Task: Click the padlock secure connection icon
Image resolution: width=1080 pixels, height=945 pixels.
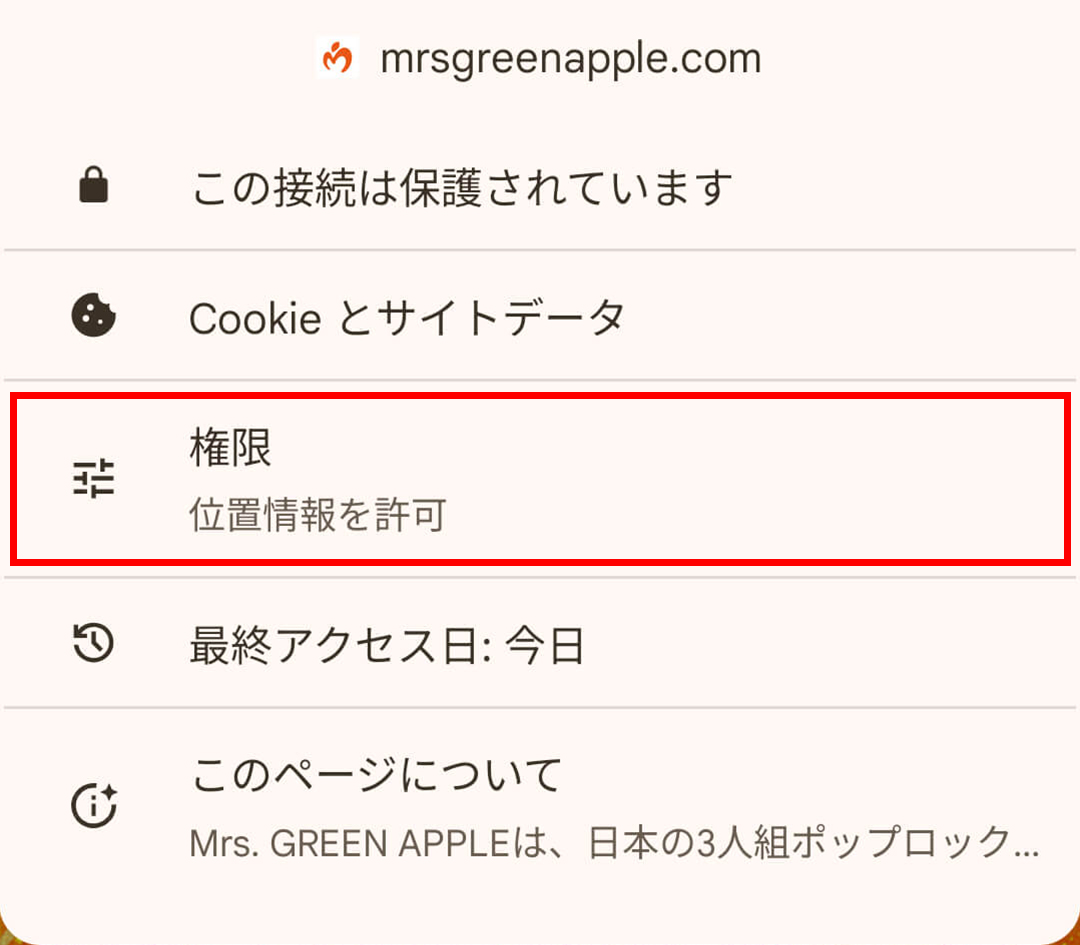Action: 94,187
